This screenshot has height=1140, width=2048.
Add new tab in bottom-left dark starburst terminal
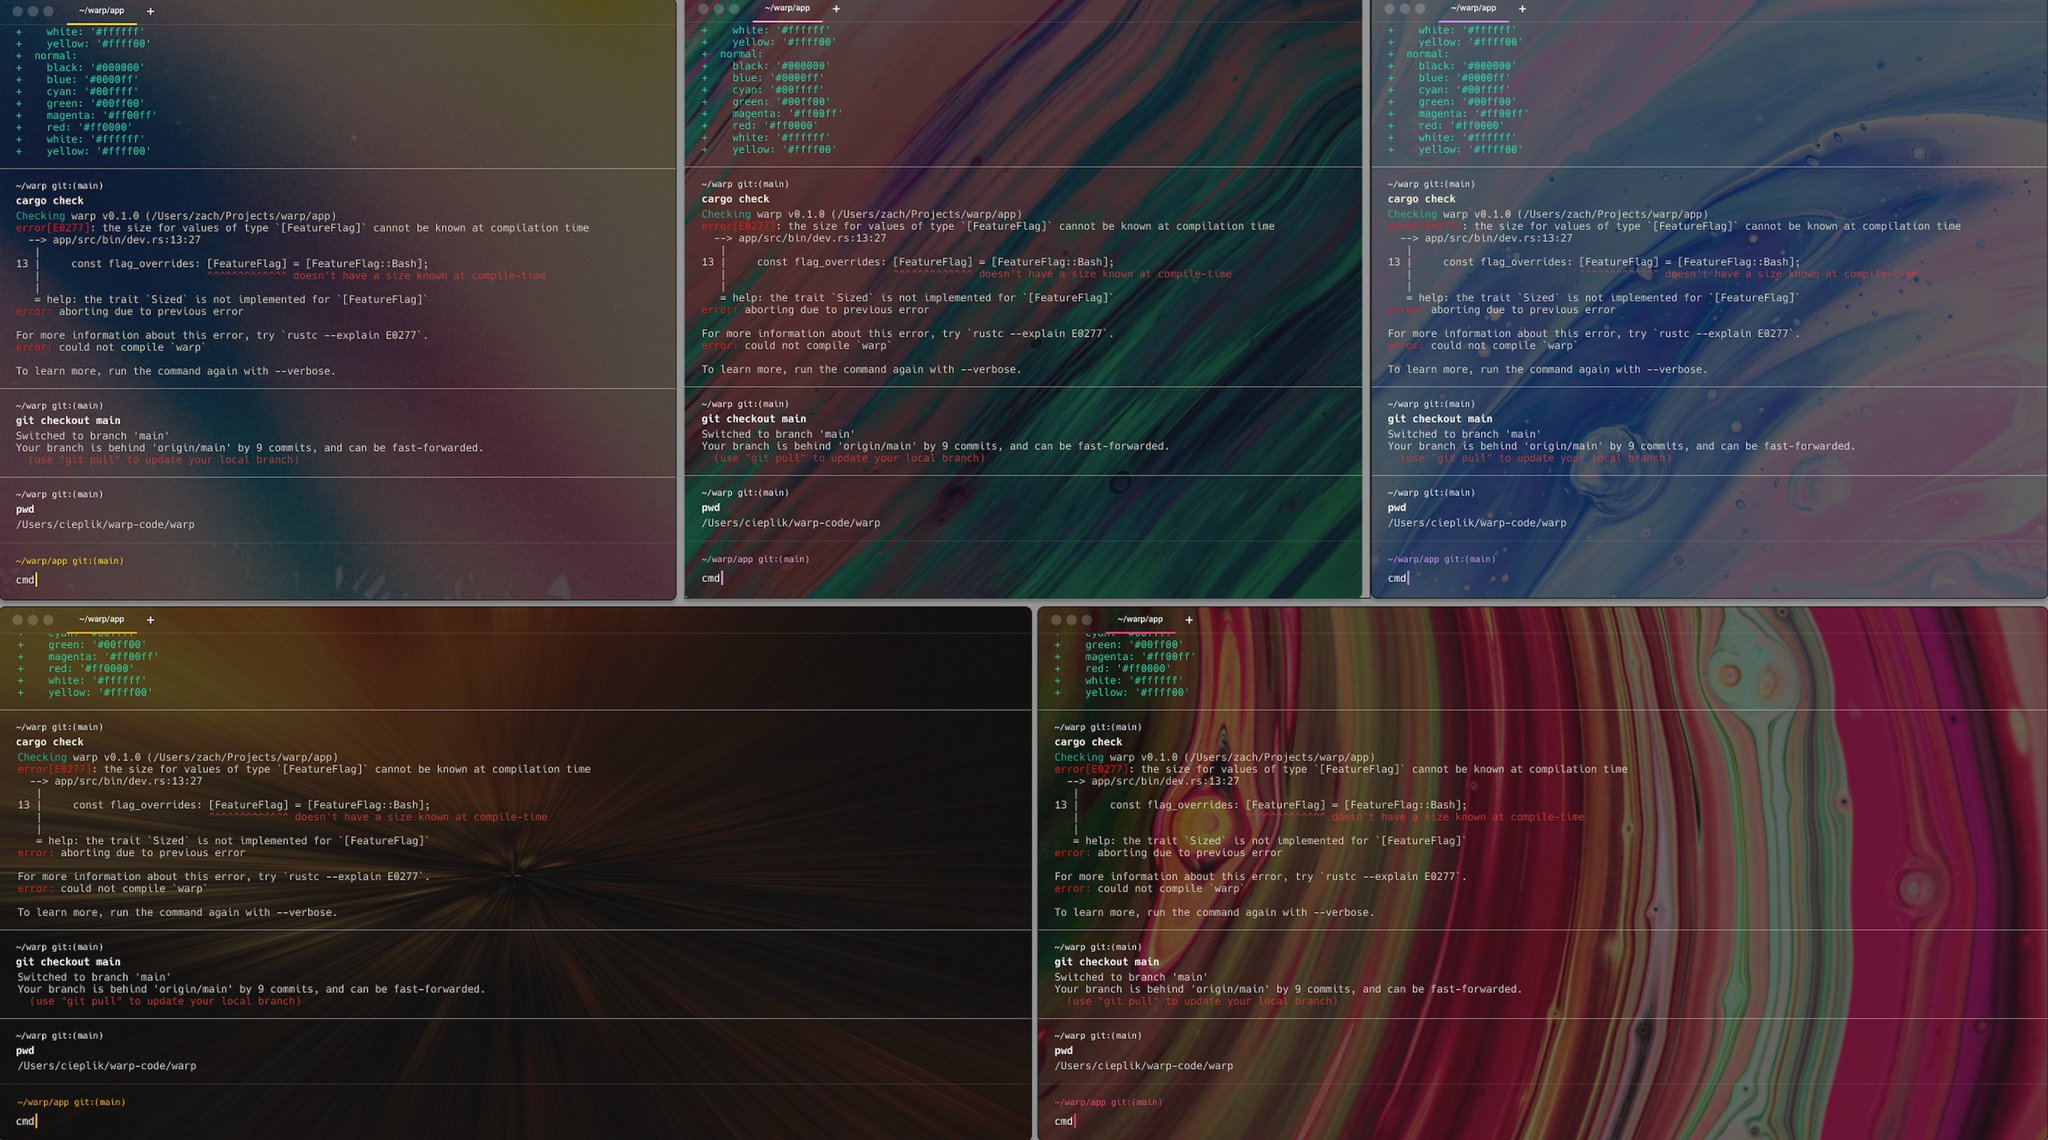point(150,620)
